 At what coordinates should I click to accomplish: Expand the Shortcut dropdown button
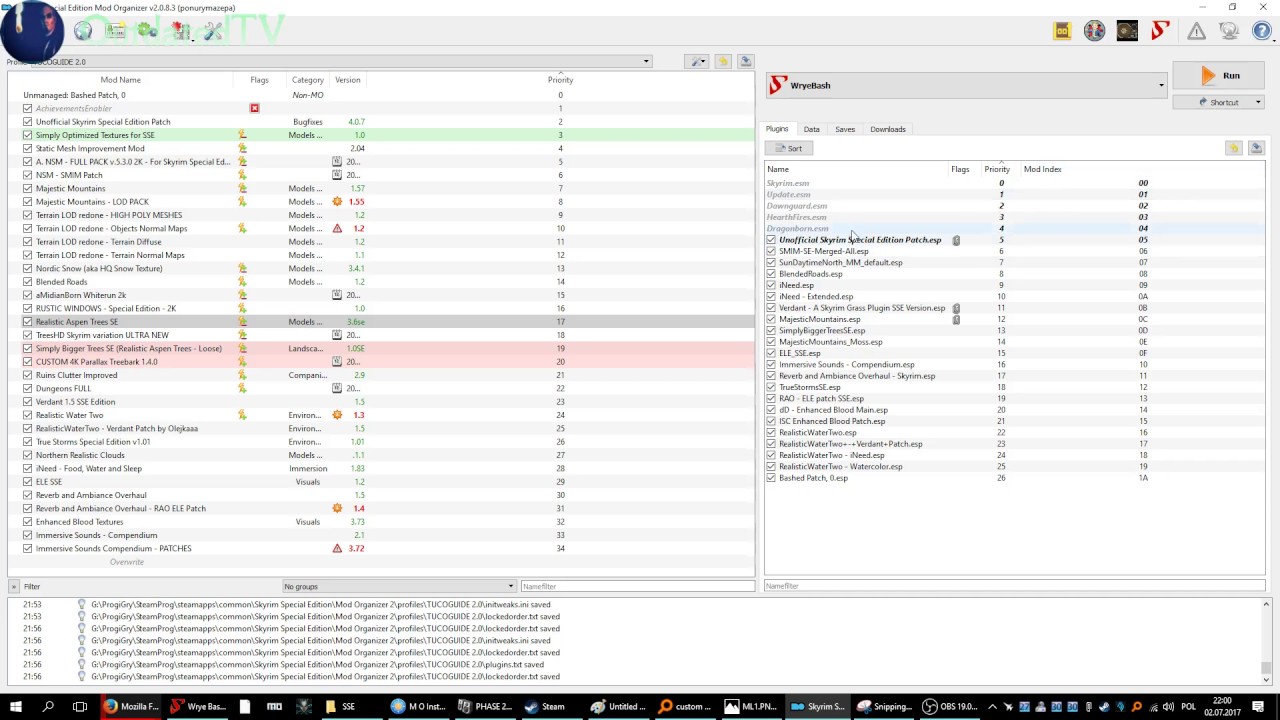click(1258, 102)
